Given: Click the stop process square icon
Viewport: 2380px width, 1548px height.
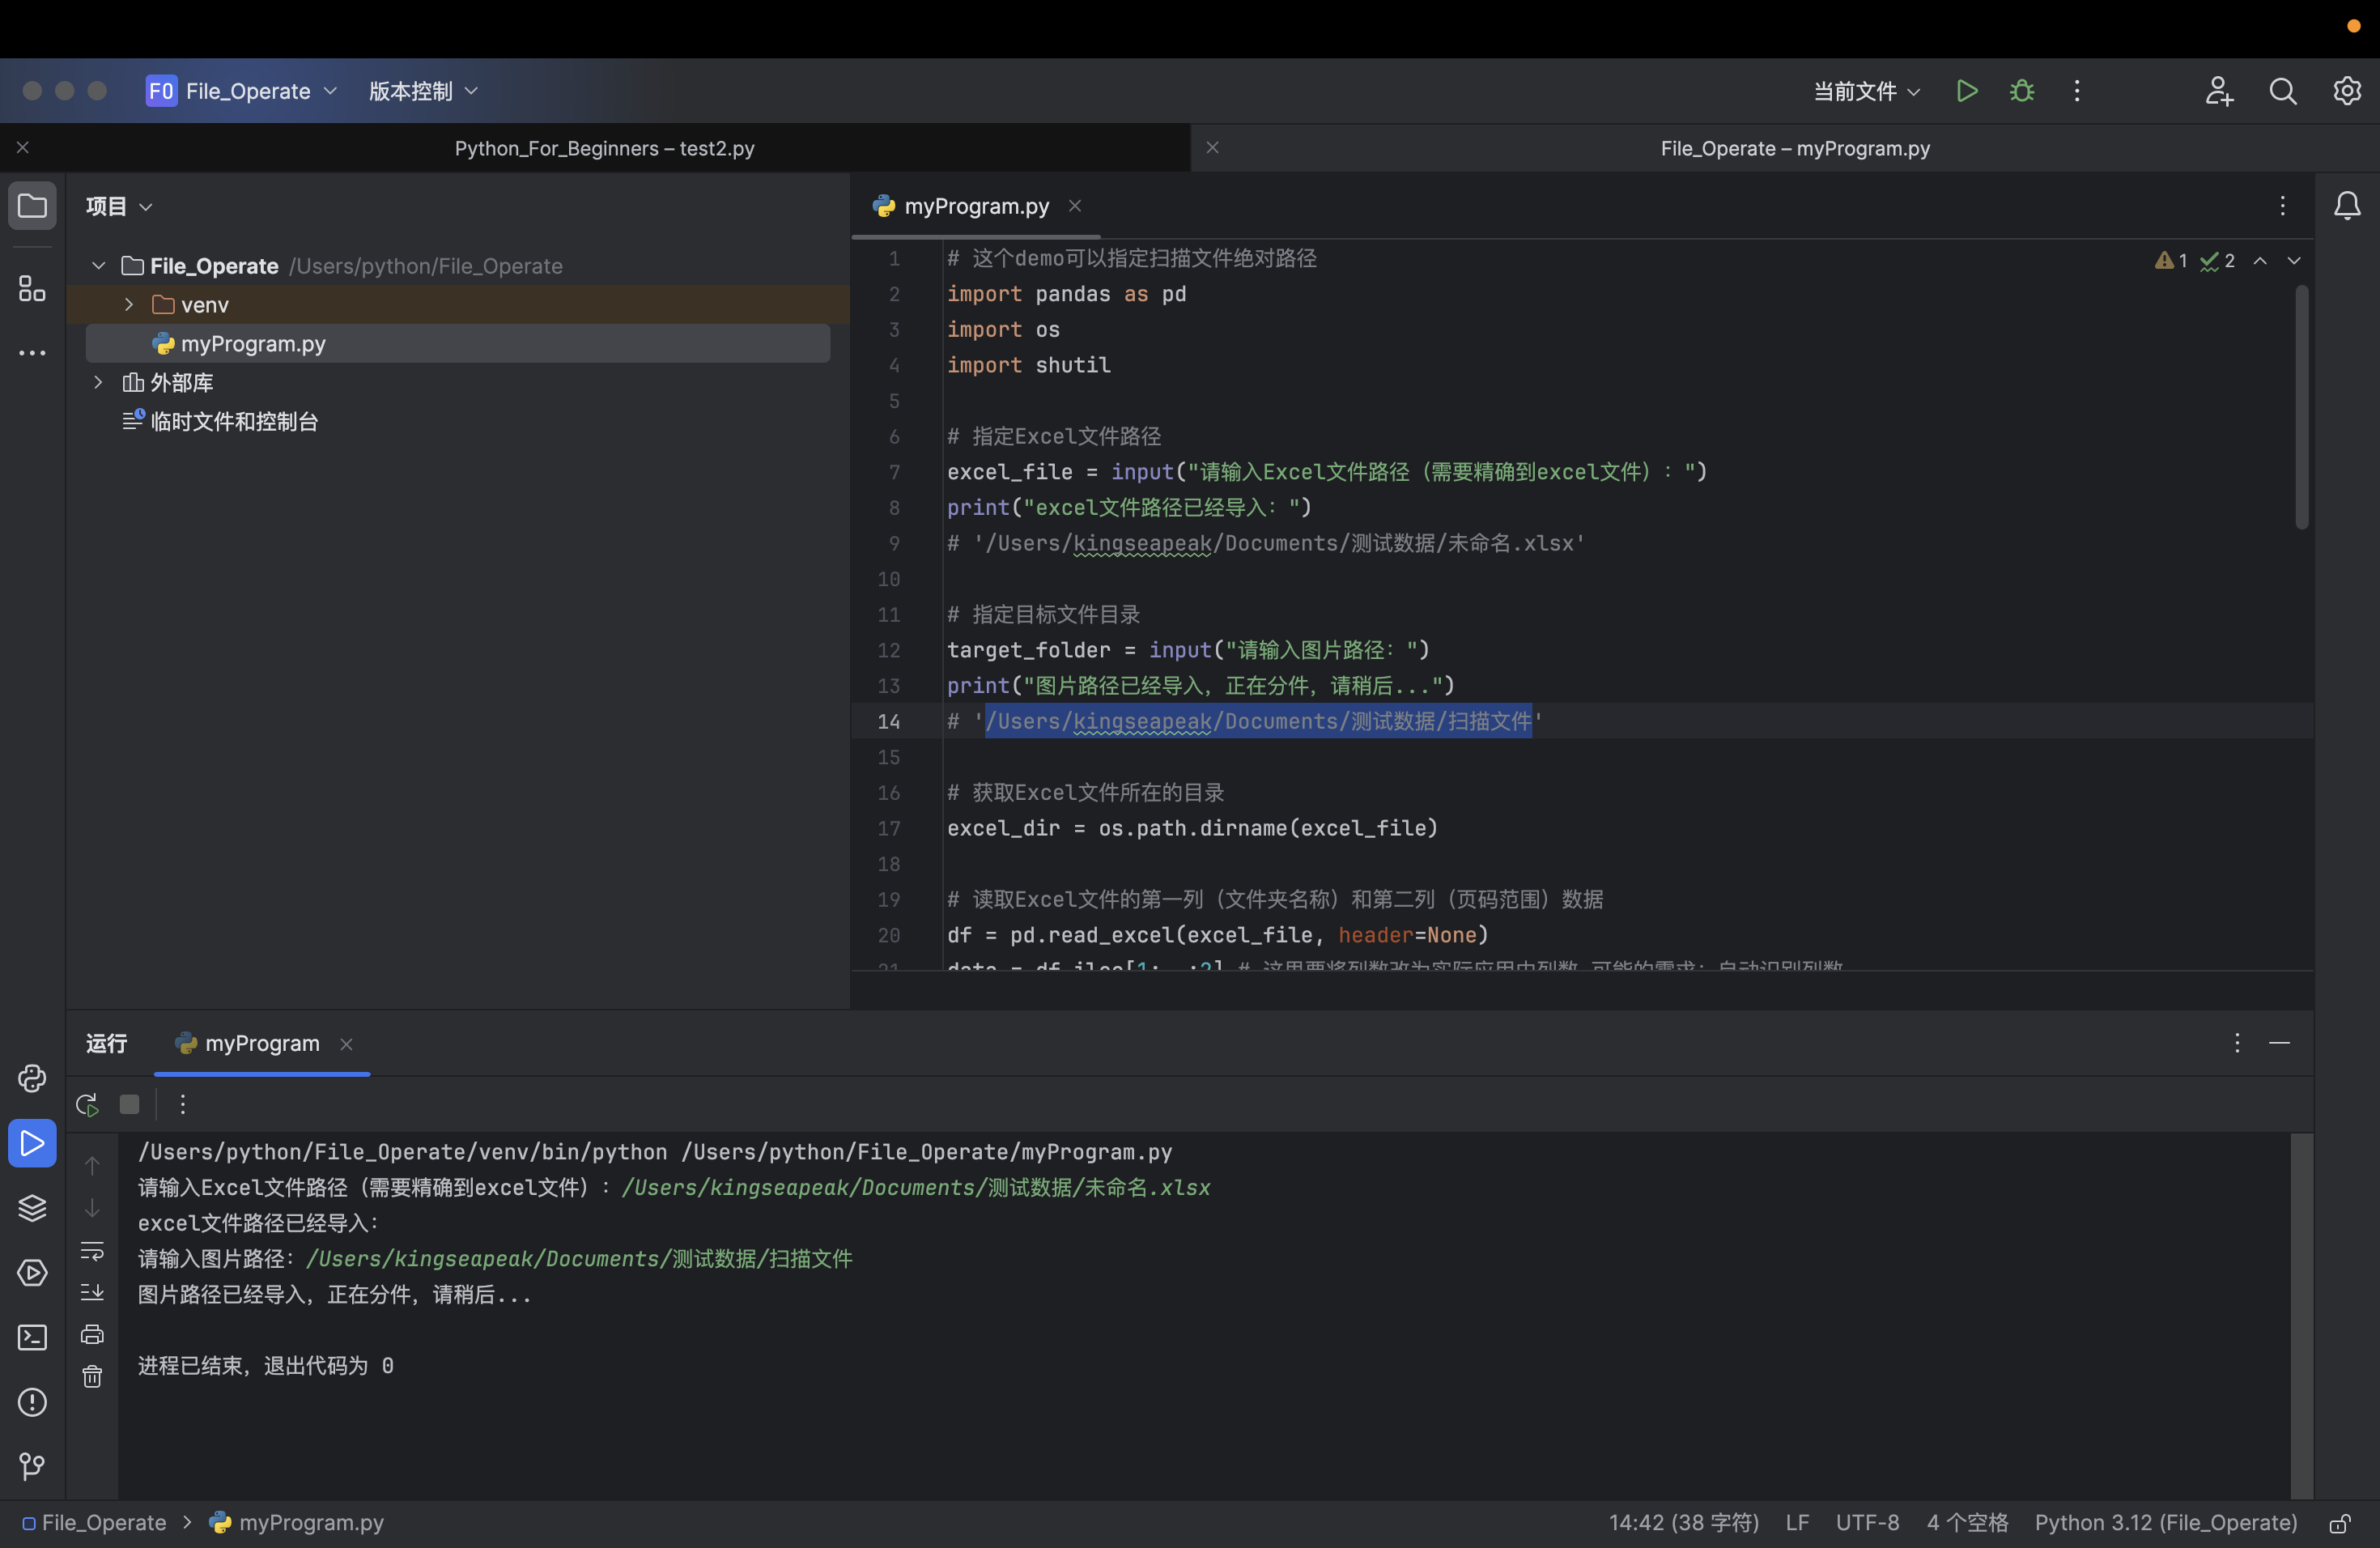Looking at the screenshot, I should [x=129, y=1104].
